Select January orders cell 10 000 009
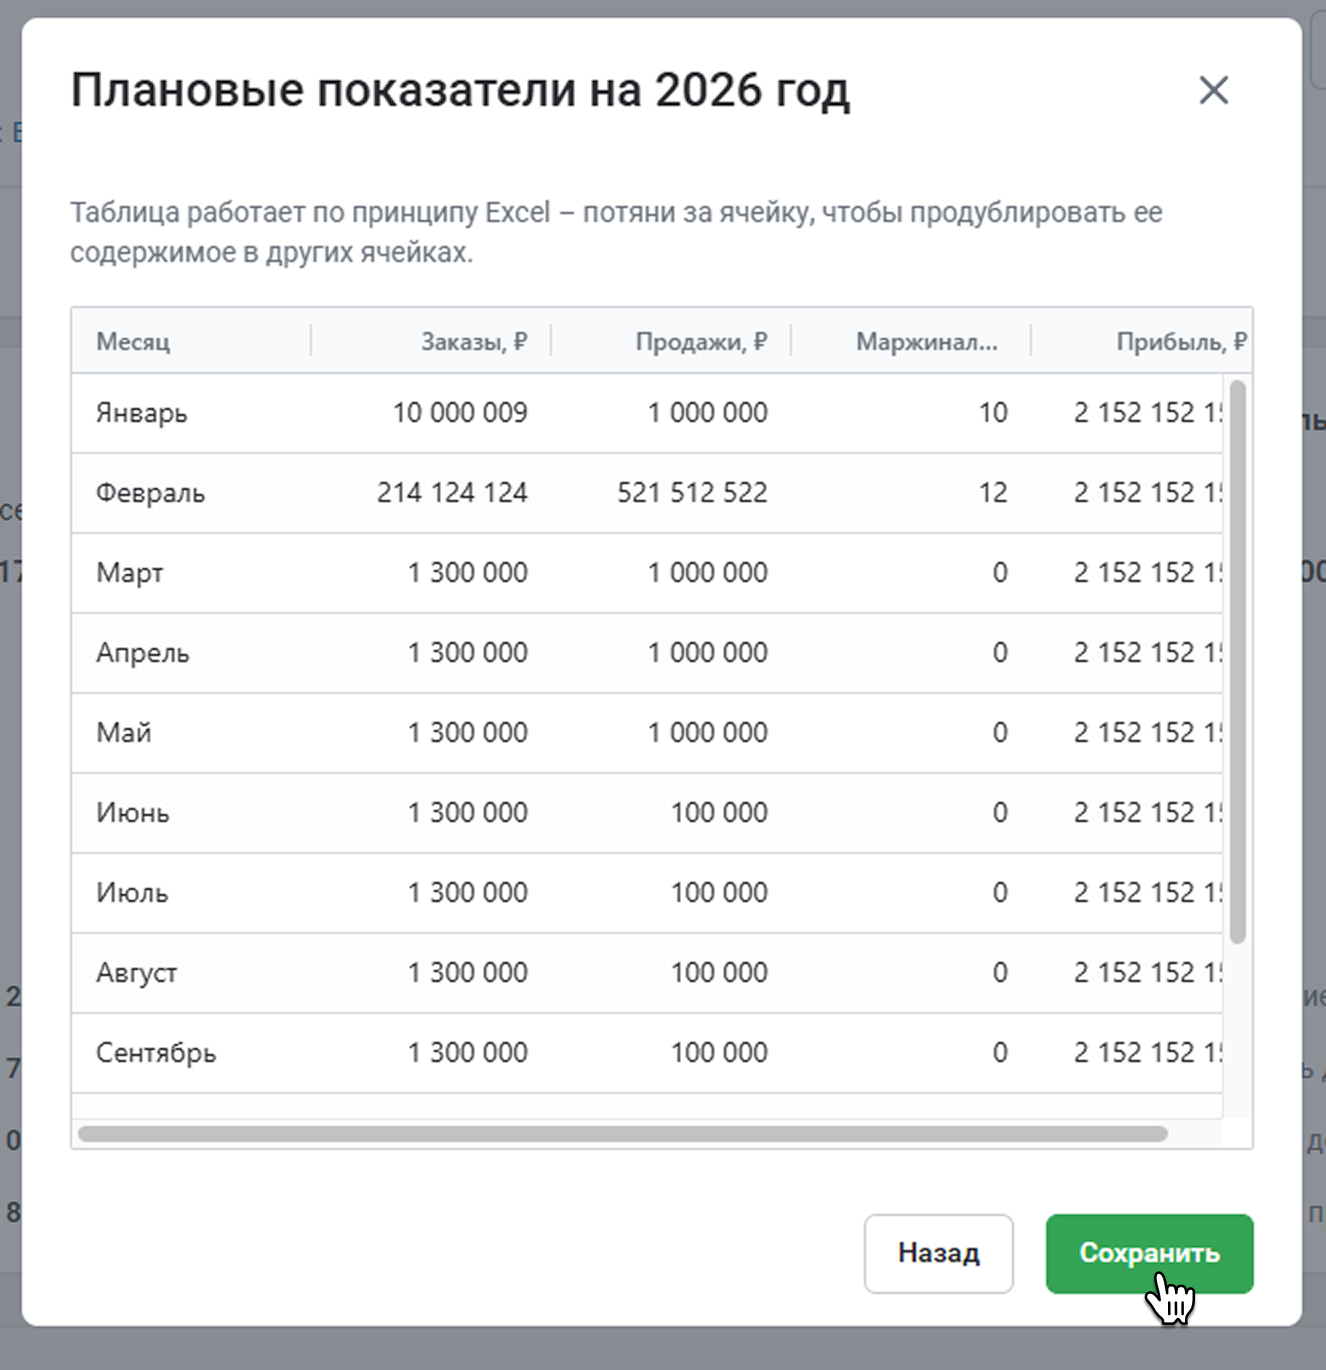Viewport: 1326px width, 1370px height. click(459, 413)
